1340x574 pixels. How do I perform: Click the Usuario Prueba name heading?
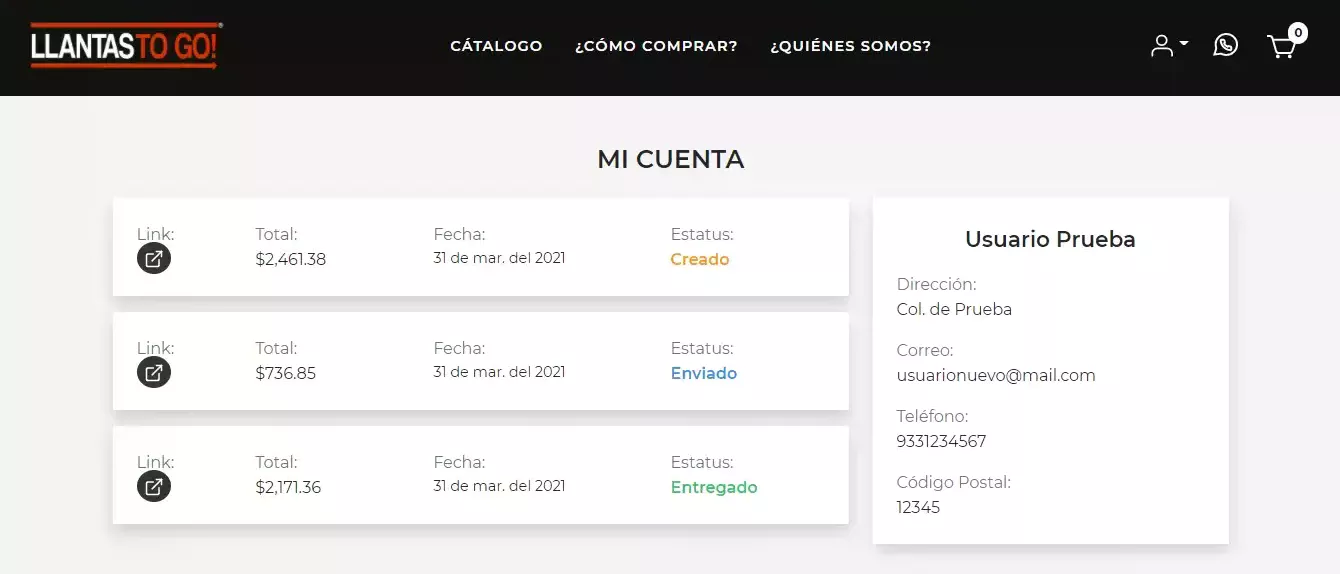click(1050, 240)
